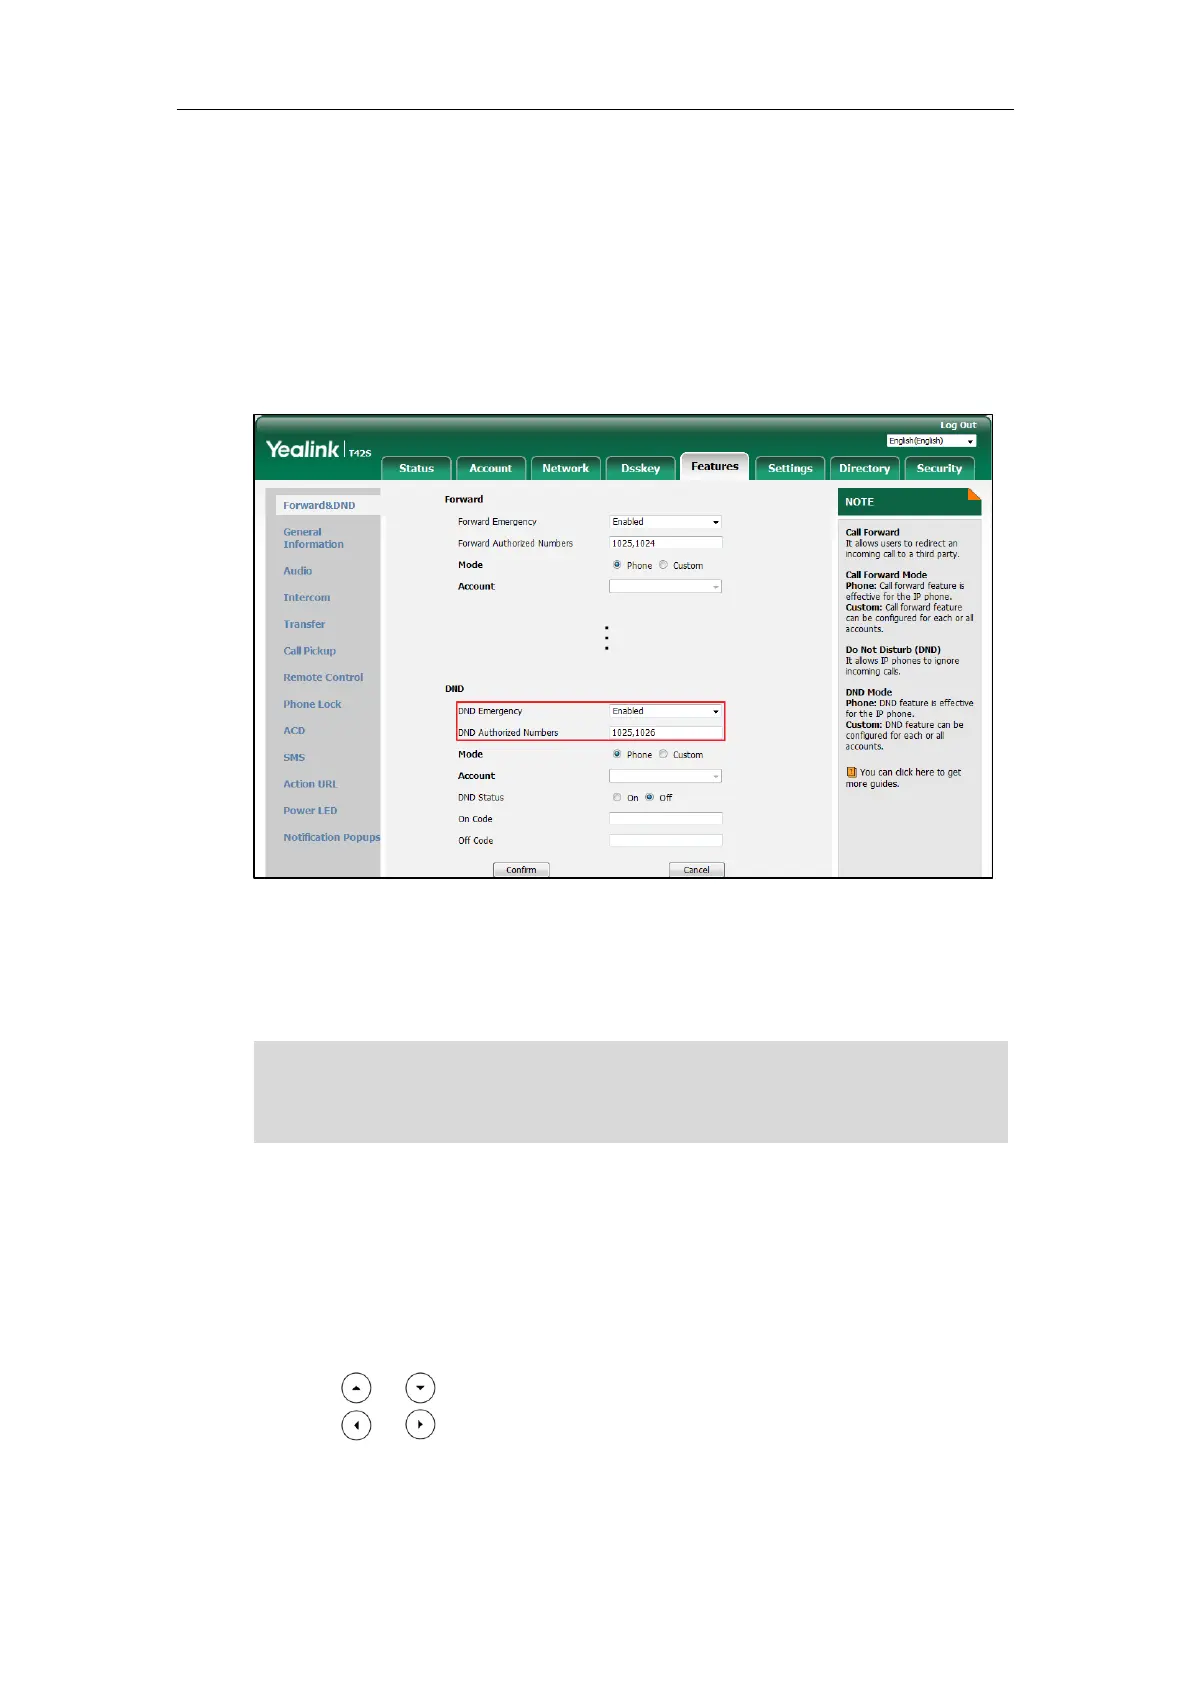
Task: Open Call Pickup in the sidebar
Action: (310, 651)
